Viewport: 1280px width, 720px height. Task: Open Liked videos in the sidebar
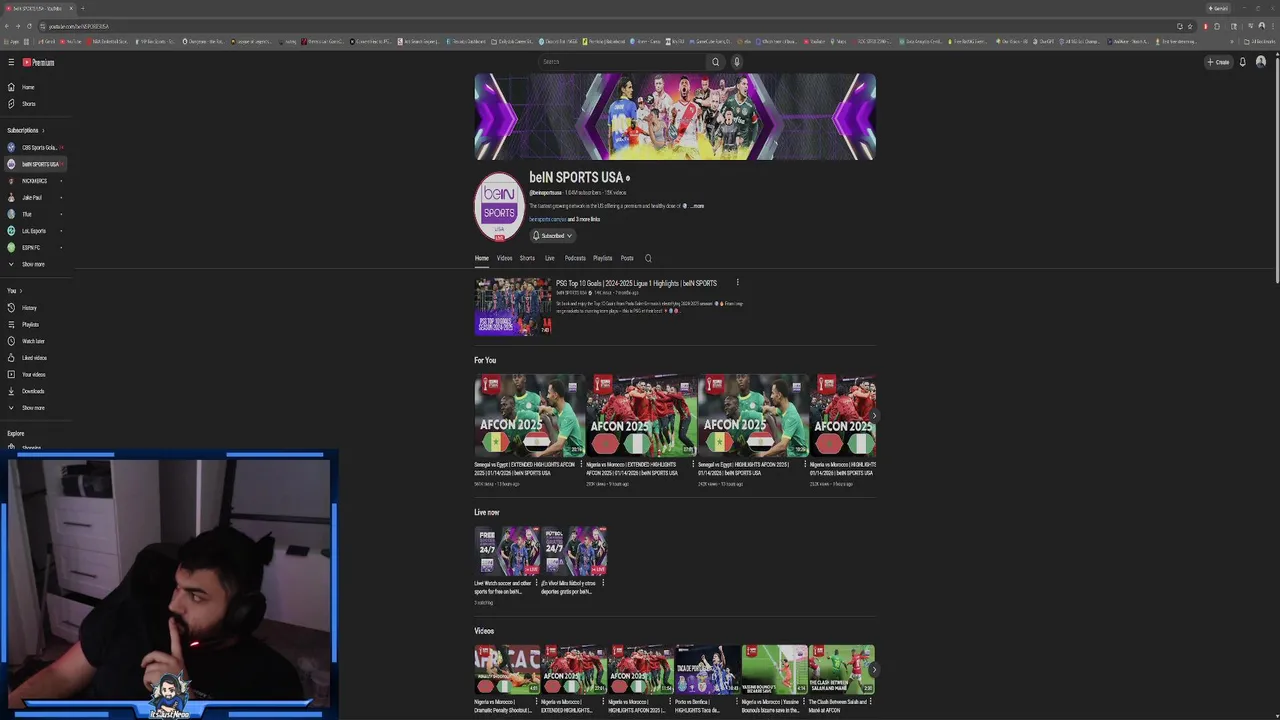[33, 358]
